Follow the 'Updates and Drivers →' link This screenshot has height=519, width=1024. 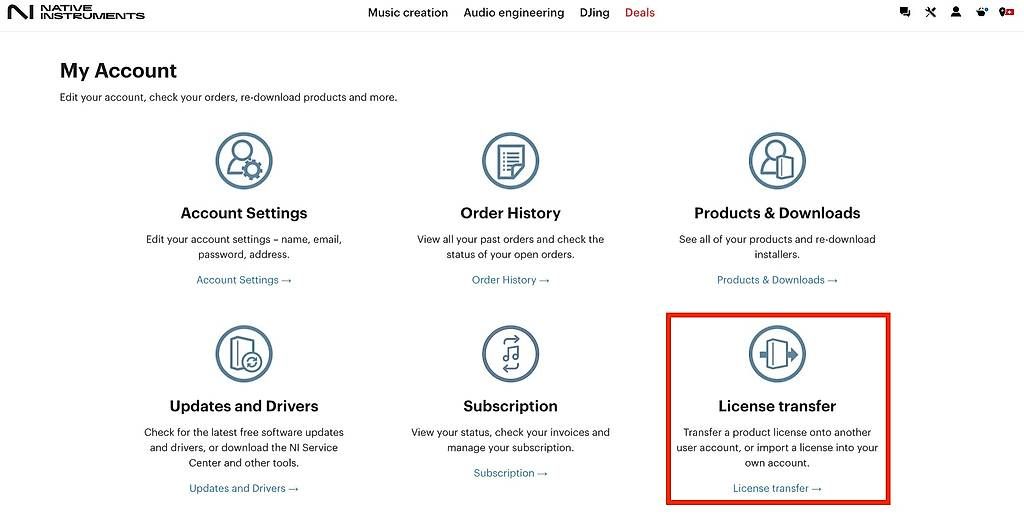click(244, 488)
